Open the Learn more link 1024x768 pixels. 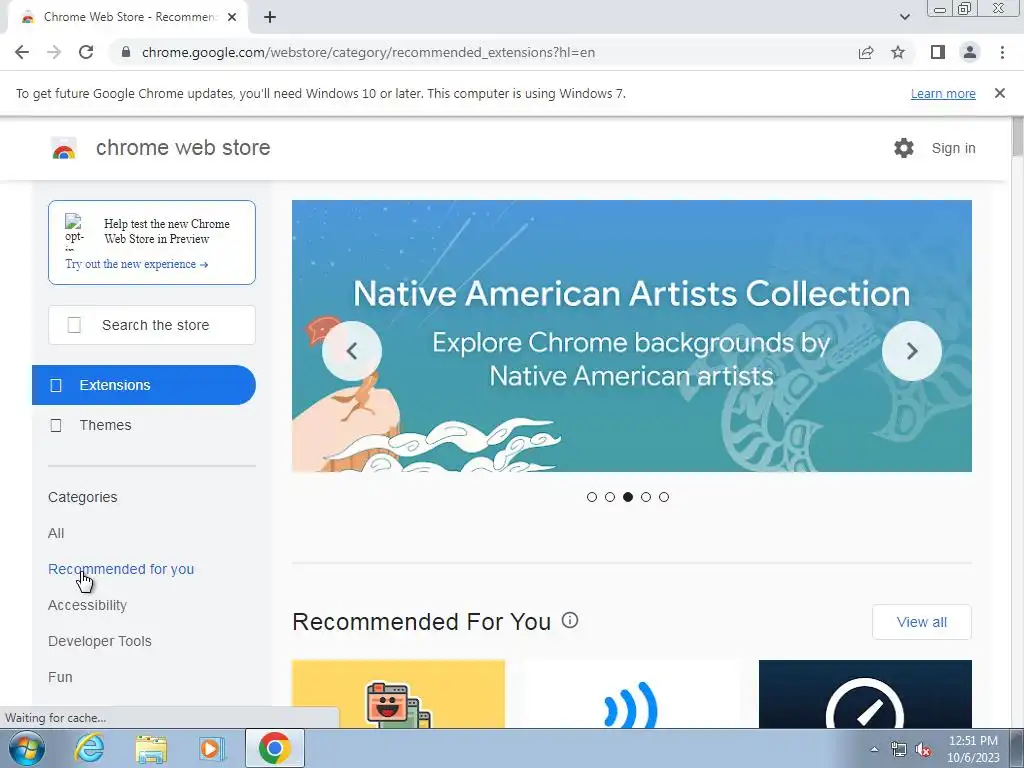(x=943, y=93)
